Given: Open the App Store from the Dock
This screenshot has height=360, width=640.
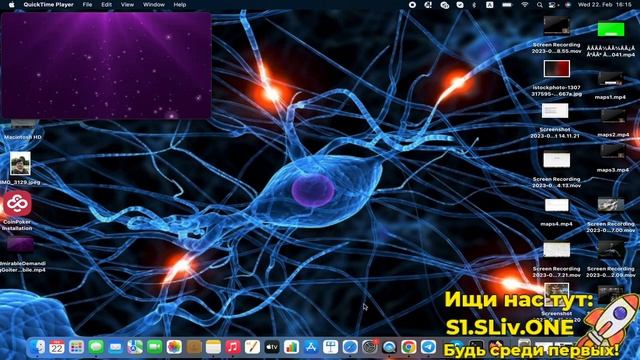Looking at the screenshot, I should pyautogui.click(x=311, y=347).
